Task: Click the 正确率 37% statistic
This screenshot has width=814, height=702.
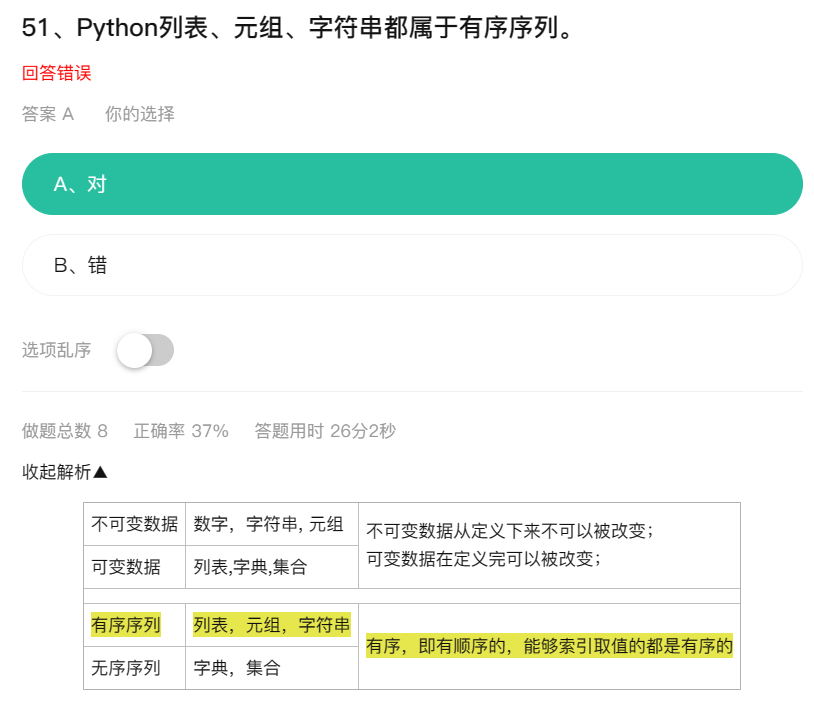Action: (x=181, y=430)
